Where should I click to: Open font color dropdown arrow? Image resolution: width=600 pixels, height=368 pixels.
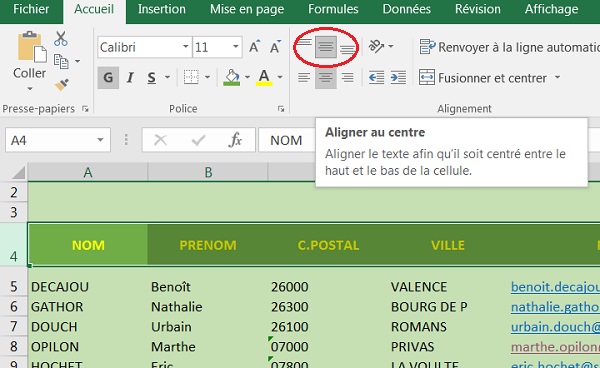click(280, 78)
